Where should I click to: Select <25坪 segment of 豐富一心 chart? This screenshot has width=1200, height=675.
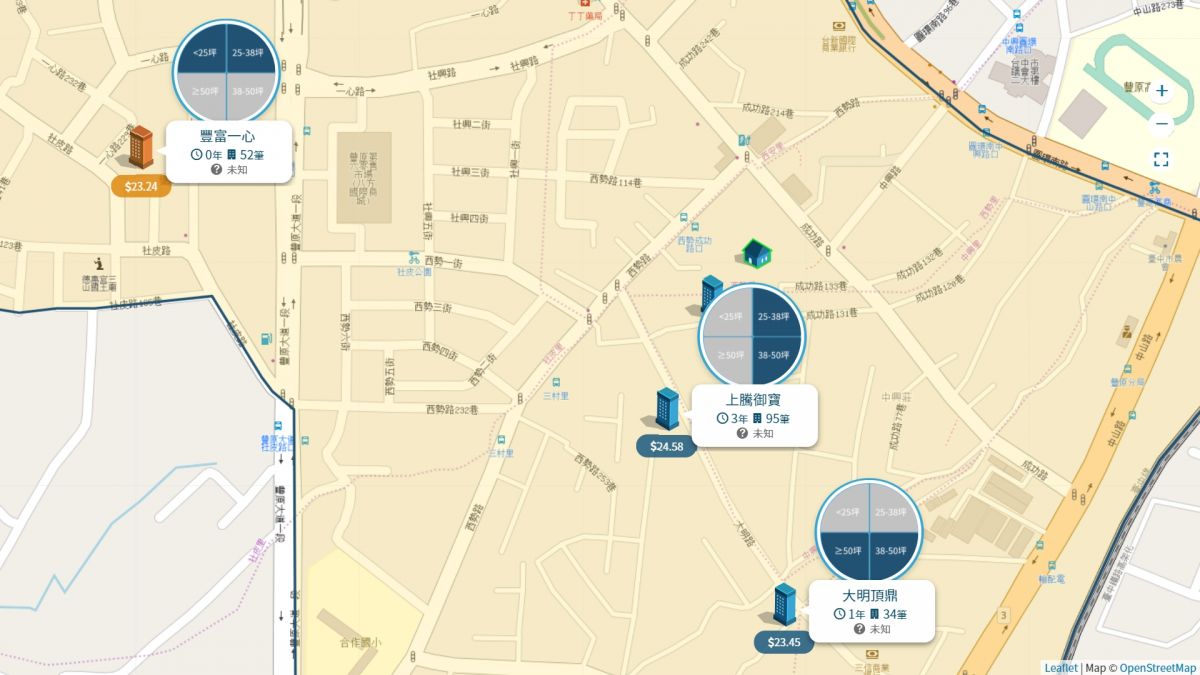click(x=204, y=52)
